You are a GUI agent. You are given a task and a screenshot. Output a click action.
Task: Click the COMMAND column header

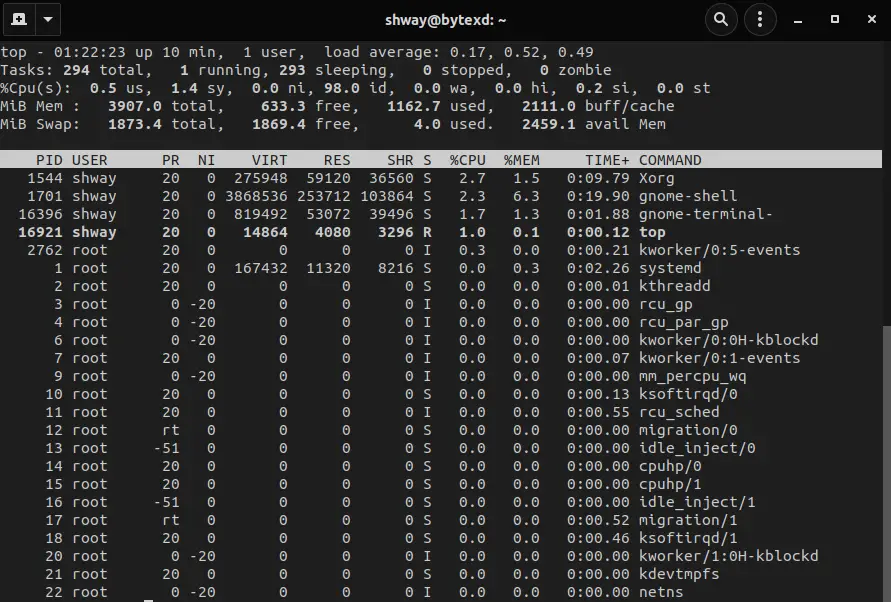click(x=670, y=160)
